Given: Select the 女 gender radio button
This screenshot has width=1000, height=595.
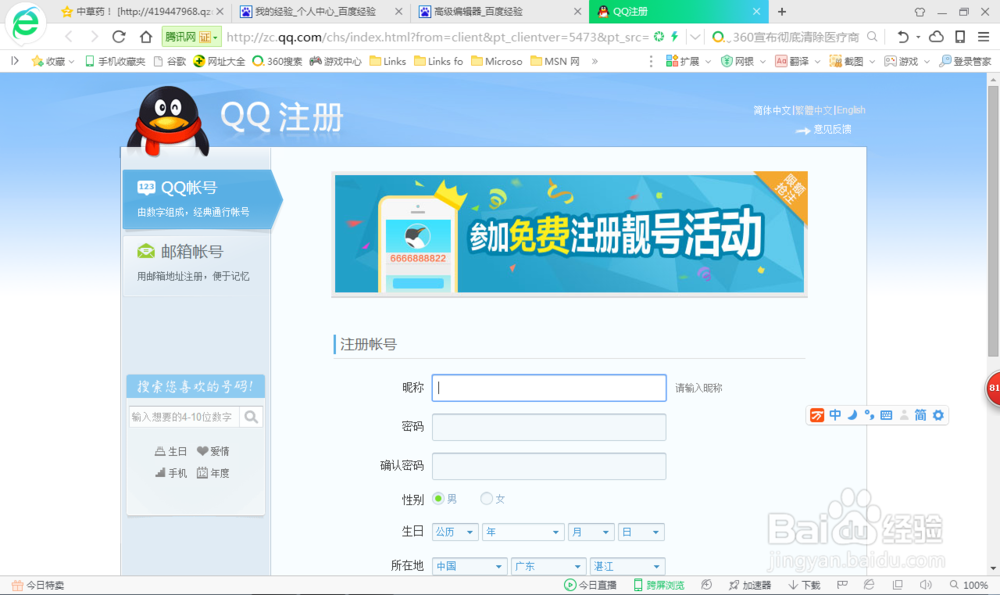Looking at the screenshot, I should pyautogui.click(x=487, y=499).
